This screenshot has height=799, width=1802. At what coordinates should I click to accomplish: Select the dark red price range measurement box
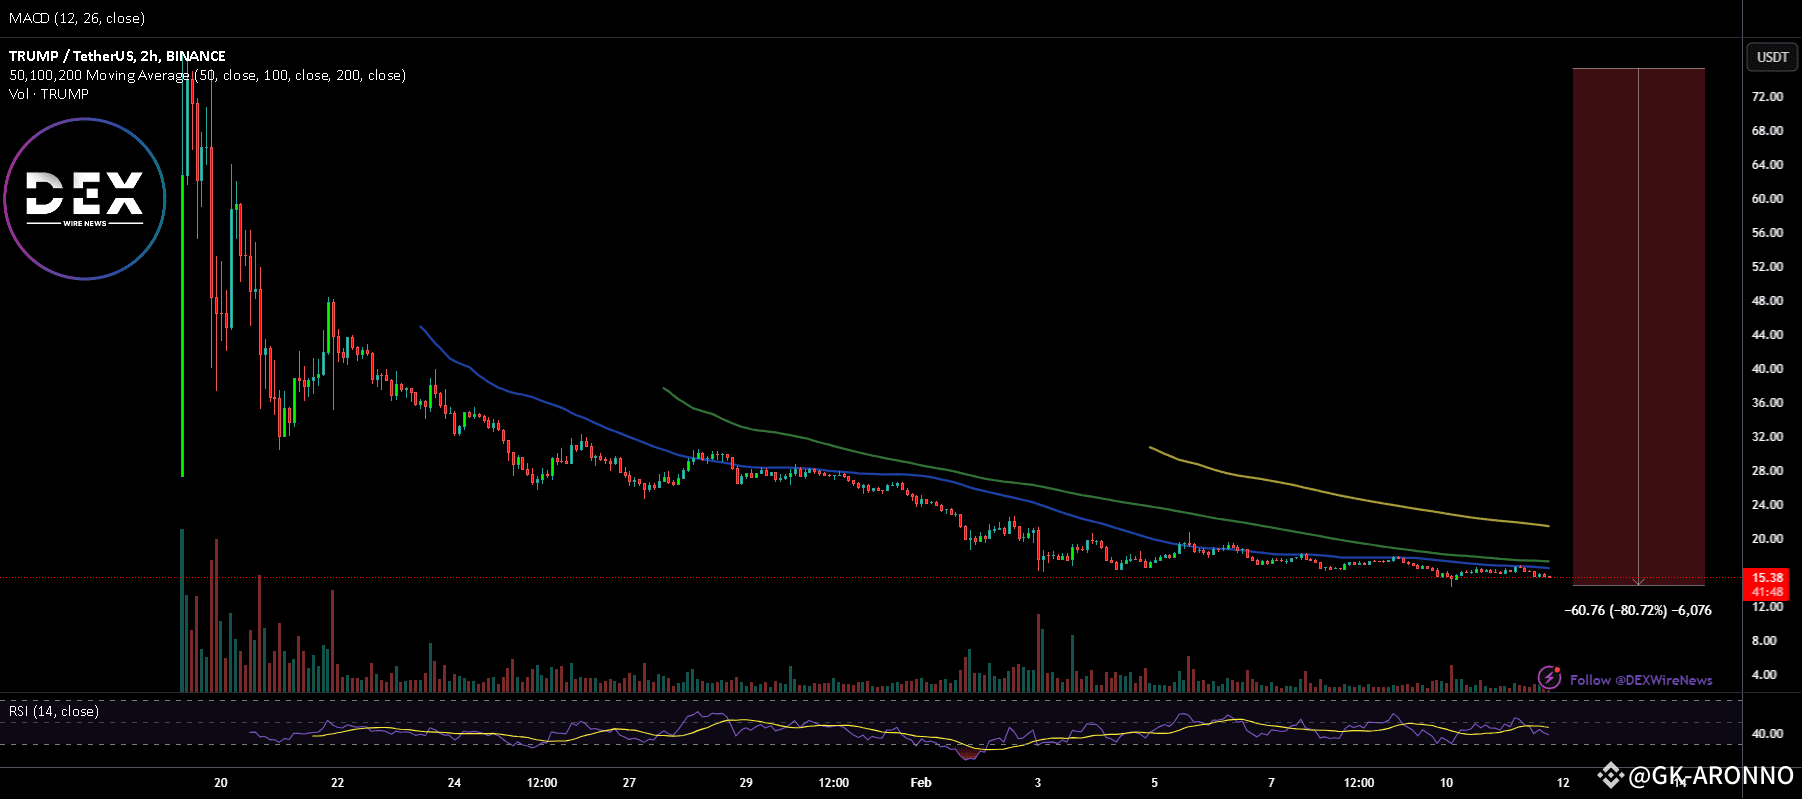point(1638,327)
